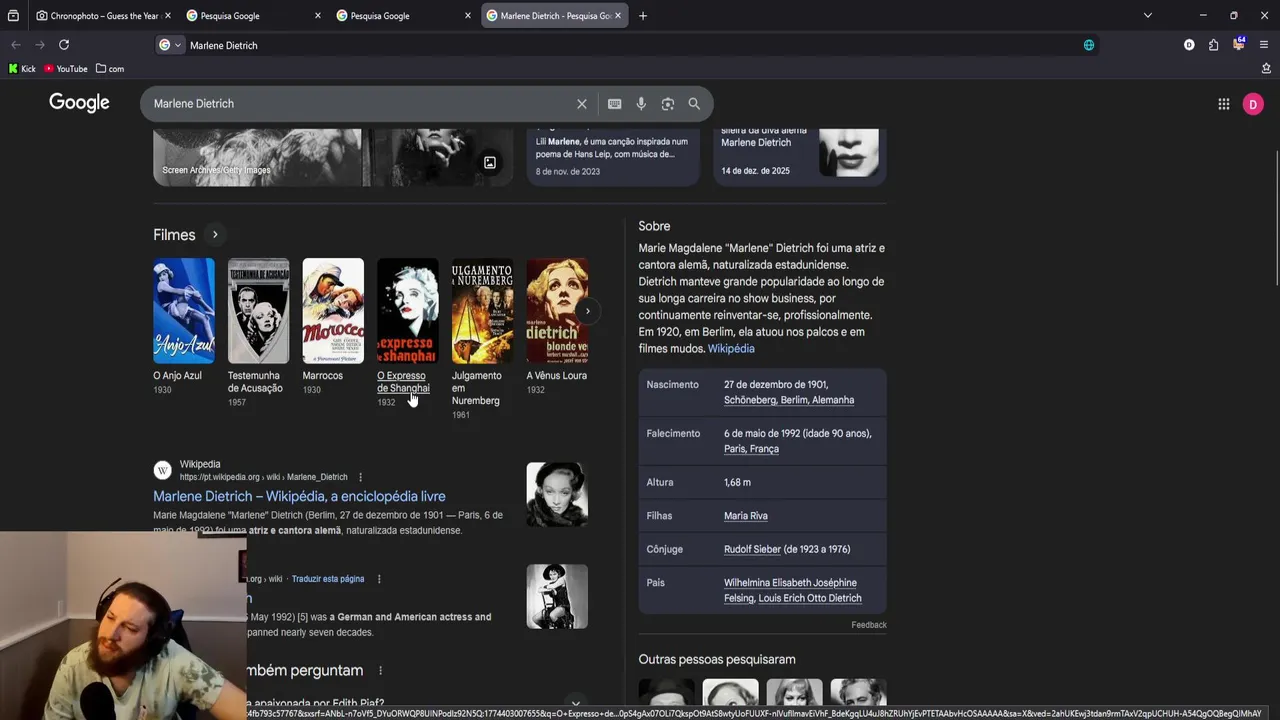
Task: Open options for também perguntam section
Action: (x=380, y=671)
